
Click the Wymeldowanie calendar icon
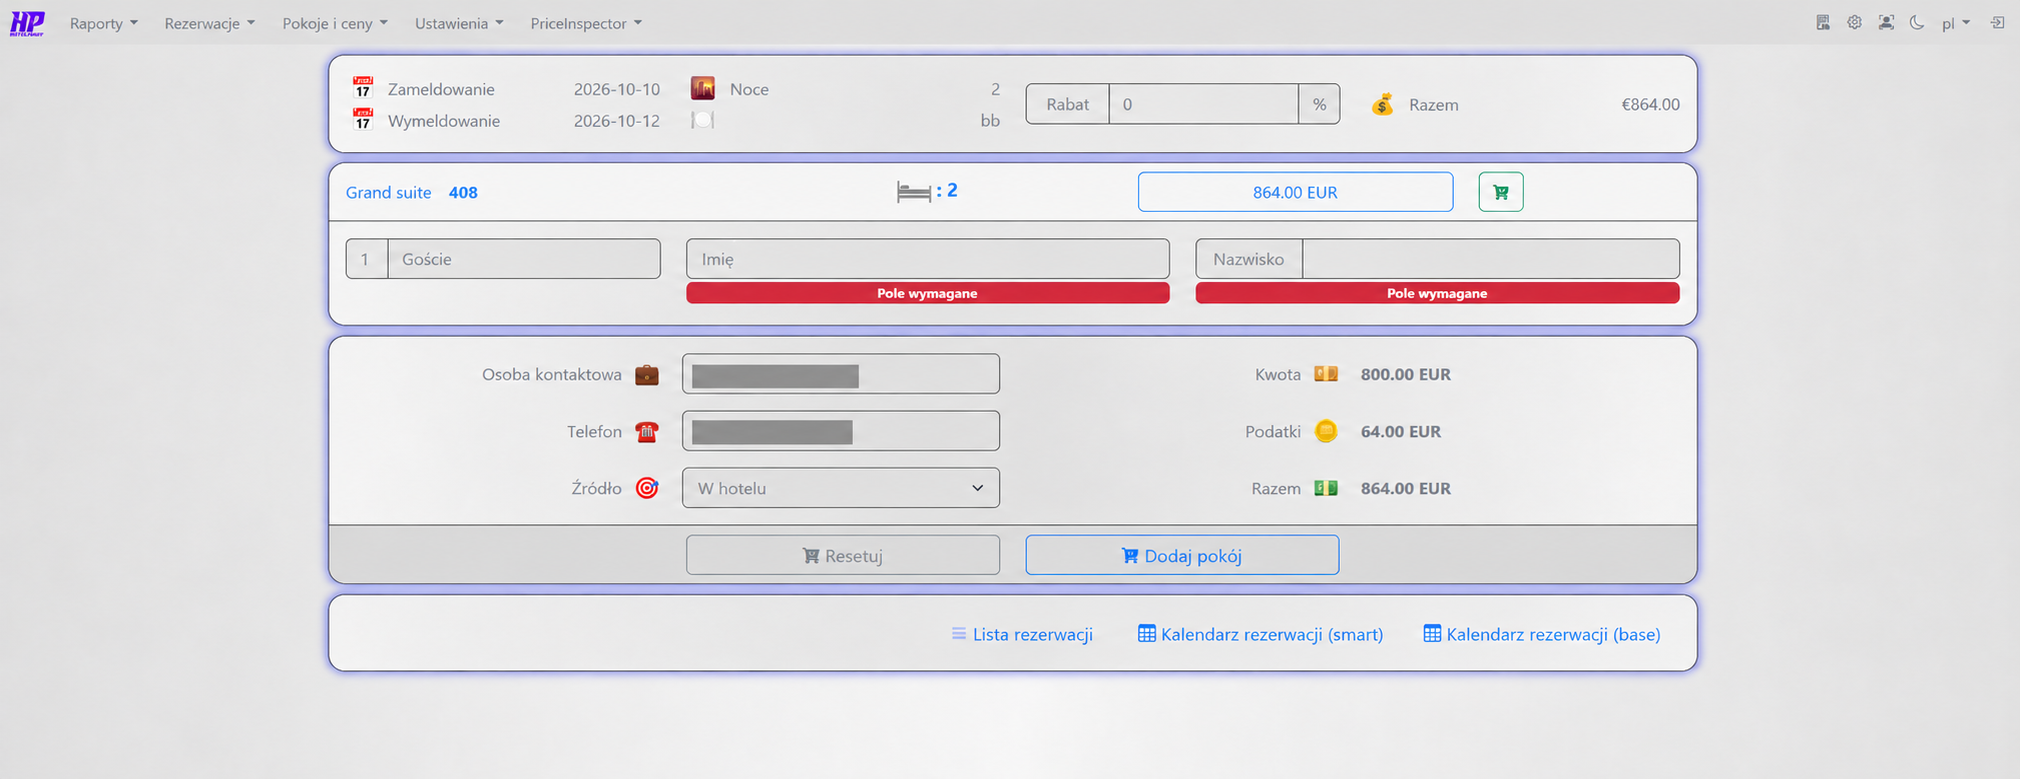(x=363, y=119)
